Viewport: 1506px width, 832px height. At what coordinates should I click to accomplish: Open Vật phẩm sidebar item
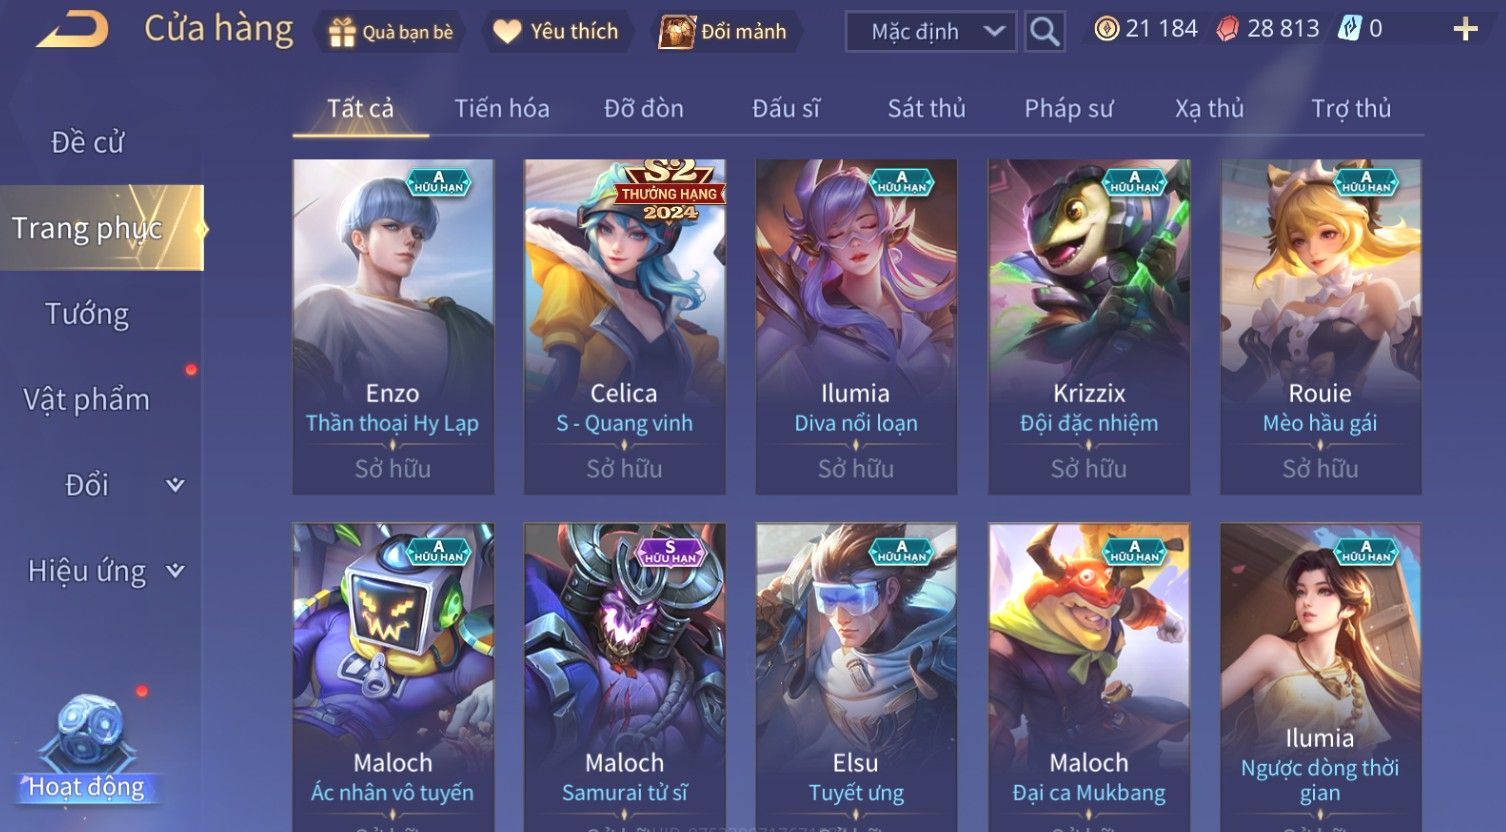[87, 400]
